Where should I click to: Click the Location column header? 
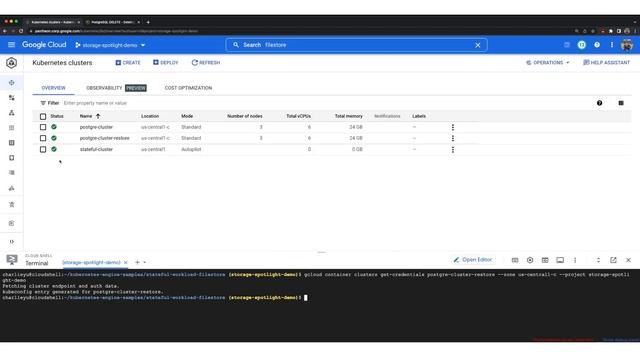[x=150, y=116]
